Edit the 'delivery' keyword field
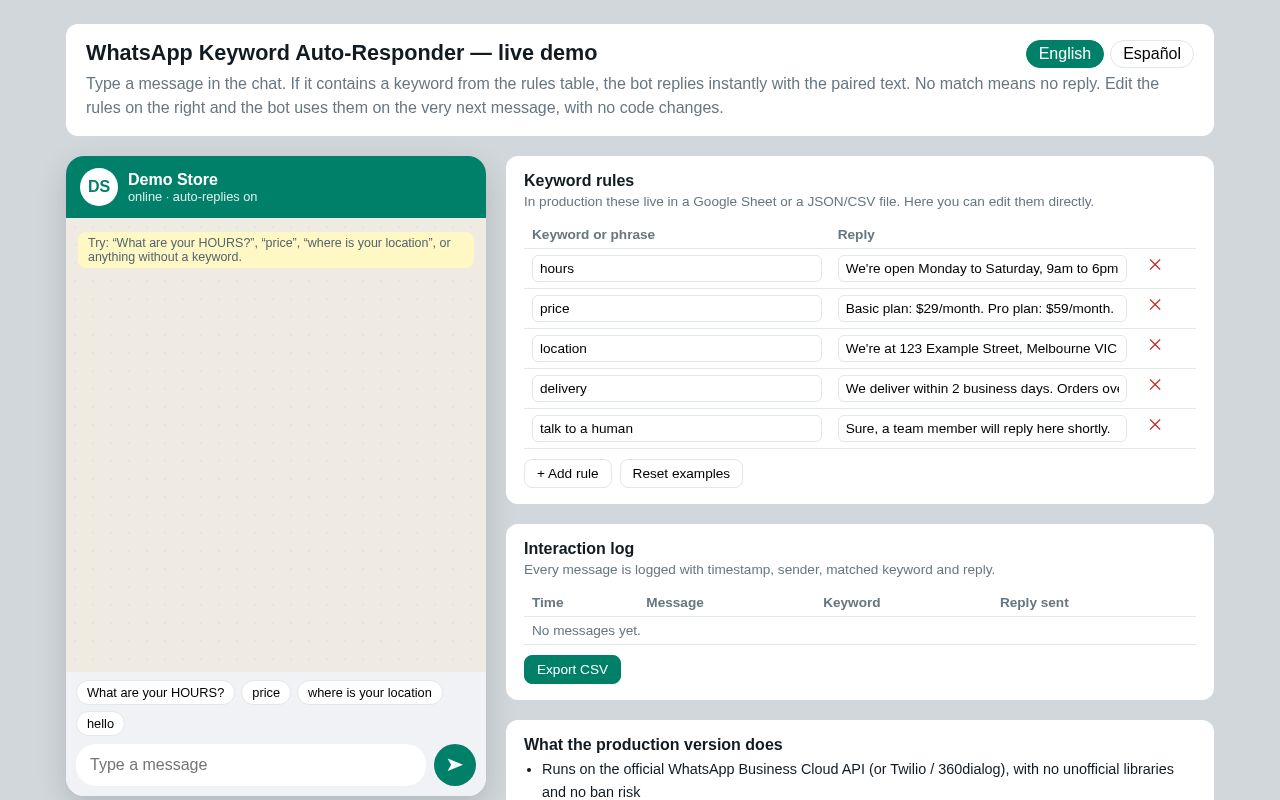This screenshot has height=800, width=1280. pos(677,389)
